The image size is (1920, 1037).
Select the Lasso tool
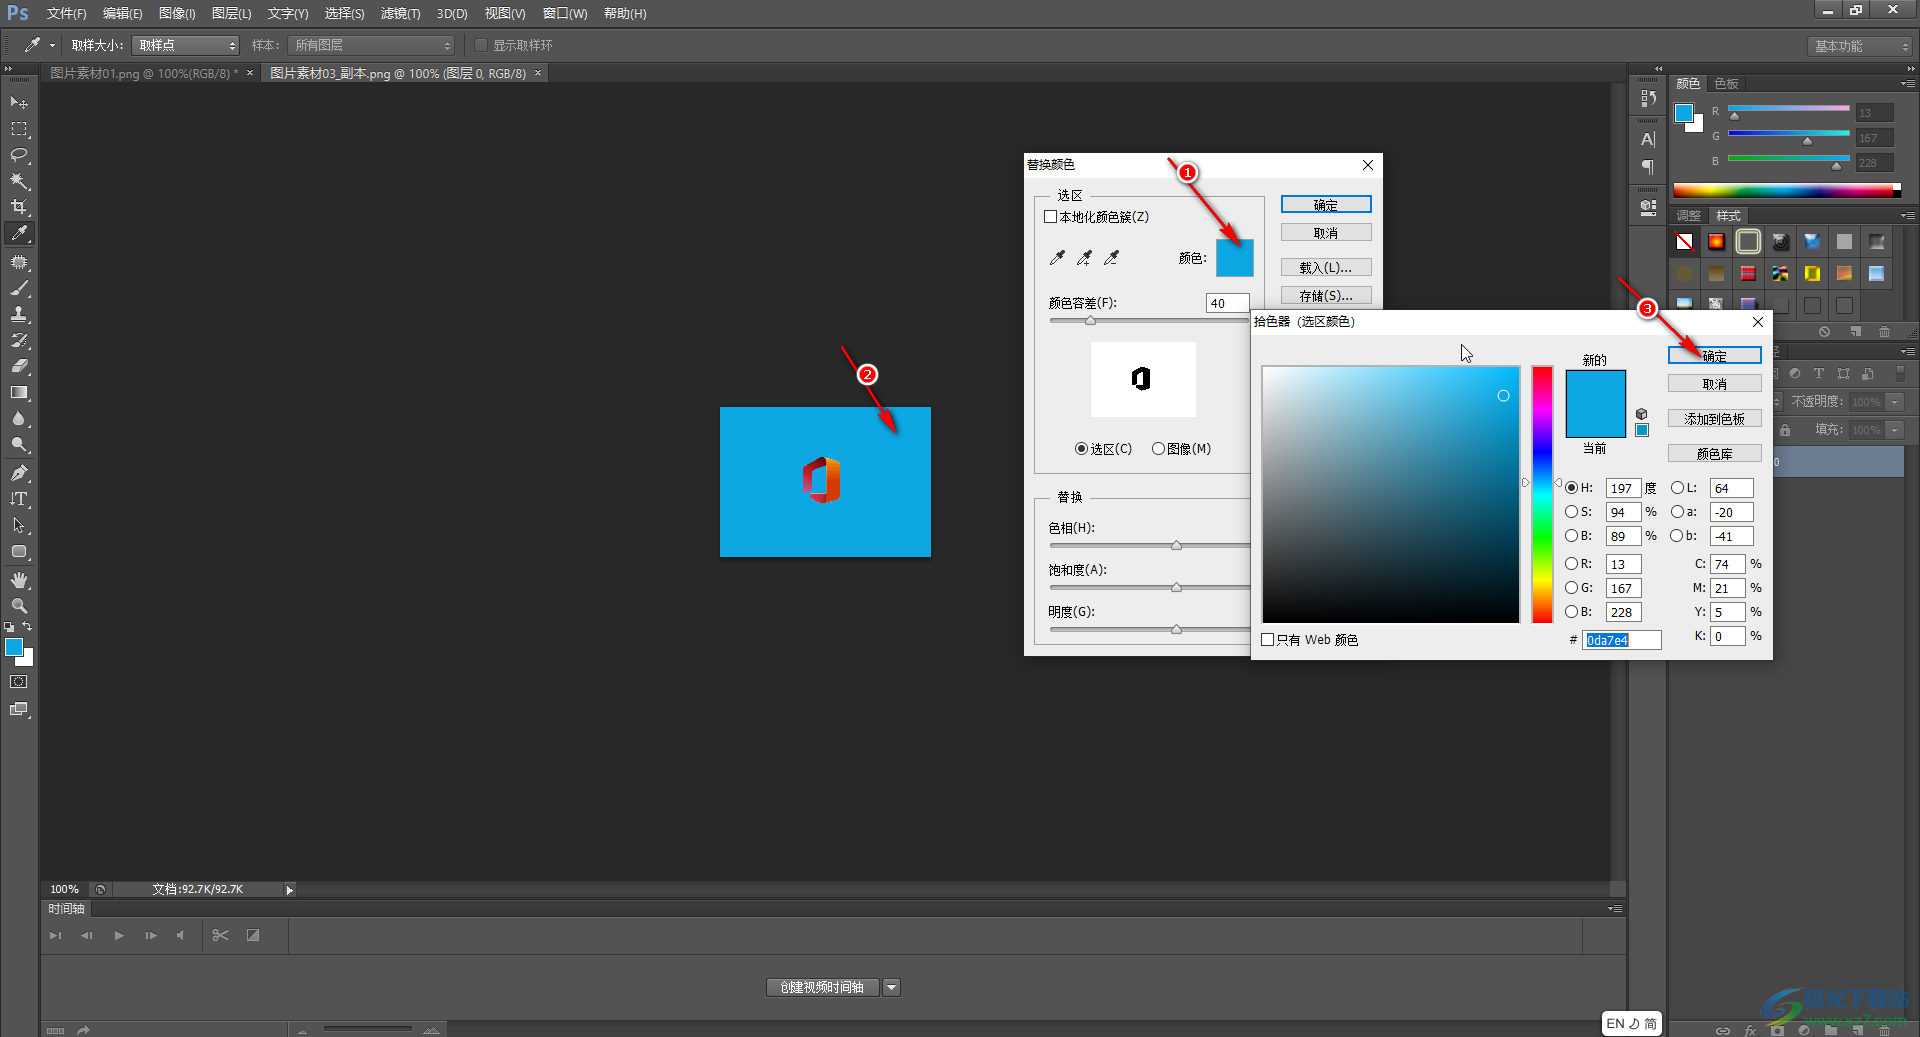(x=19, y=155)
